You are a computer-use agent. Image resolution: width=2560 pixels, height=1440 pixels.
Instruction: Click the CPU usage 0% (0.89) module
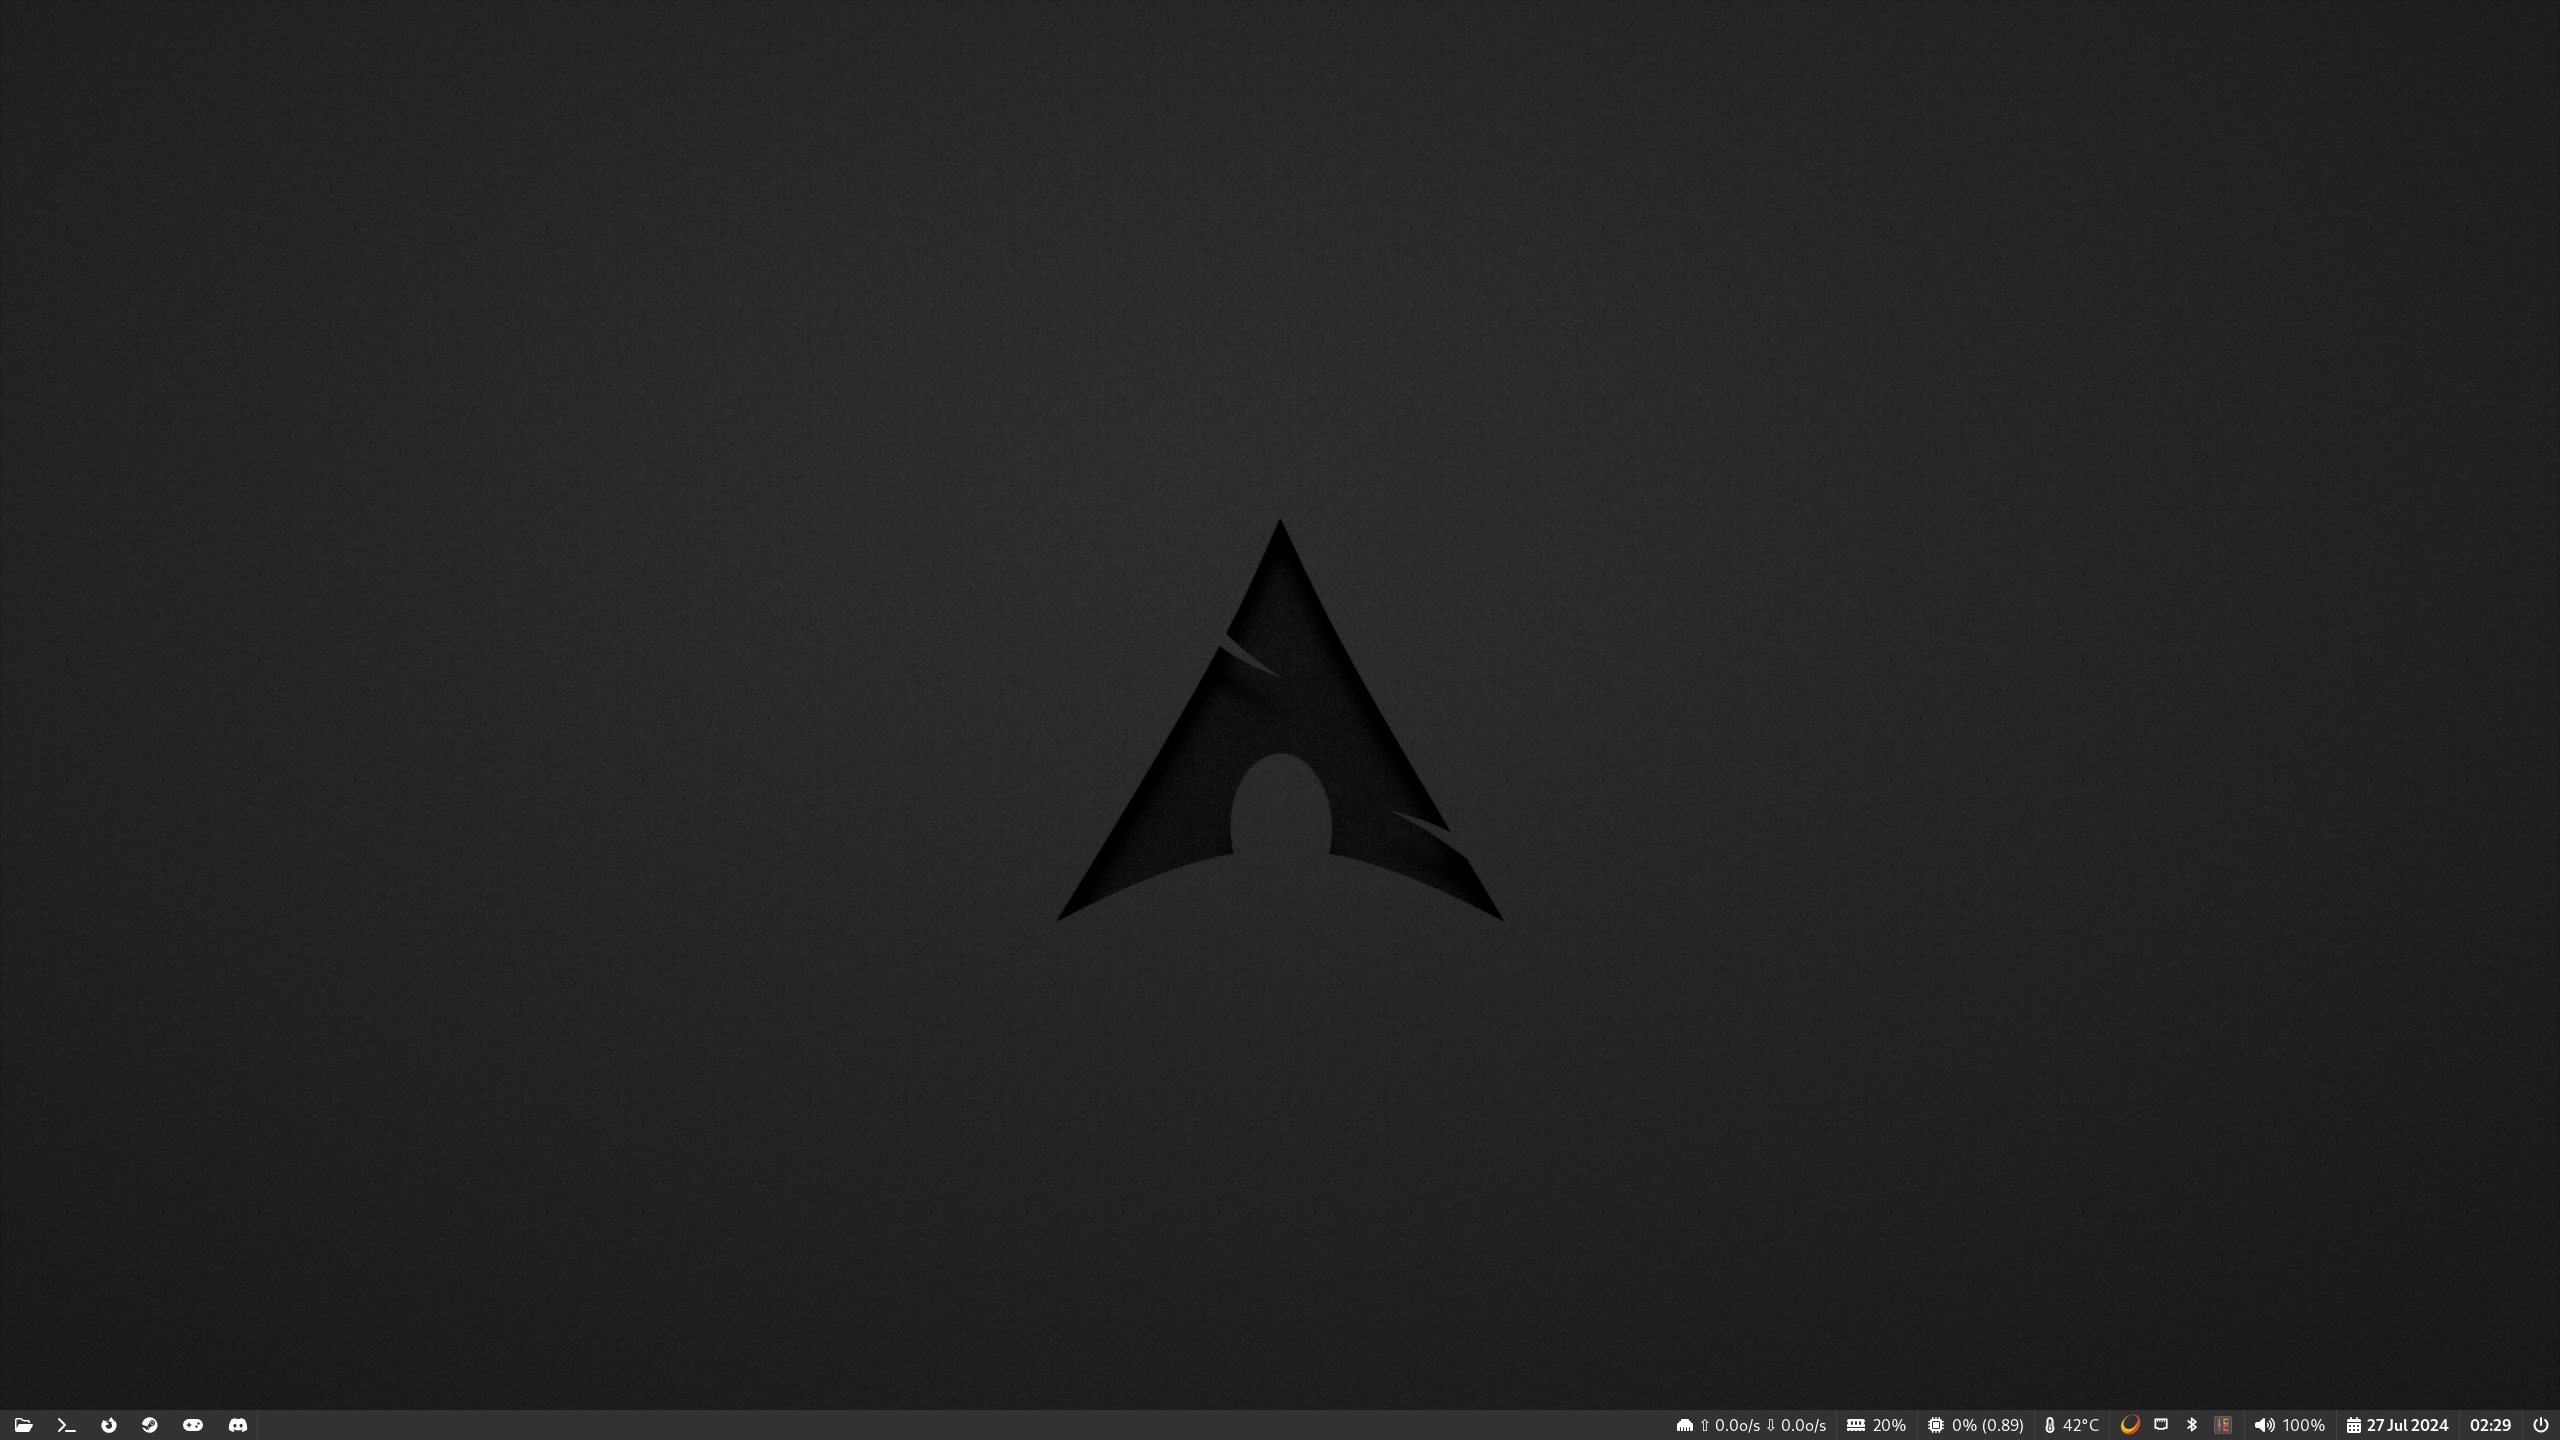pyautogui.click(x=1976, y=1425)
